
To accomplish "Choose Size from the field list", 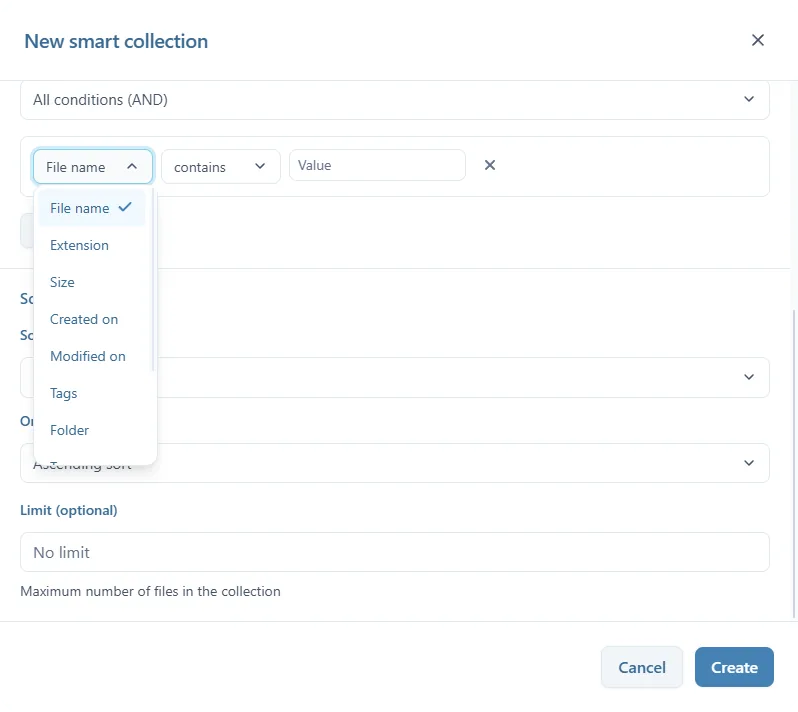I will pos(92,282).
